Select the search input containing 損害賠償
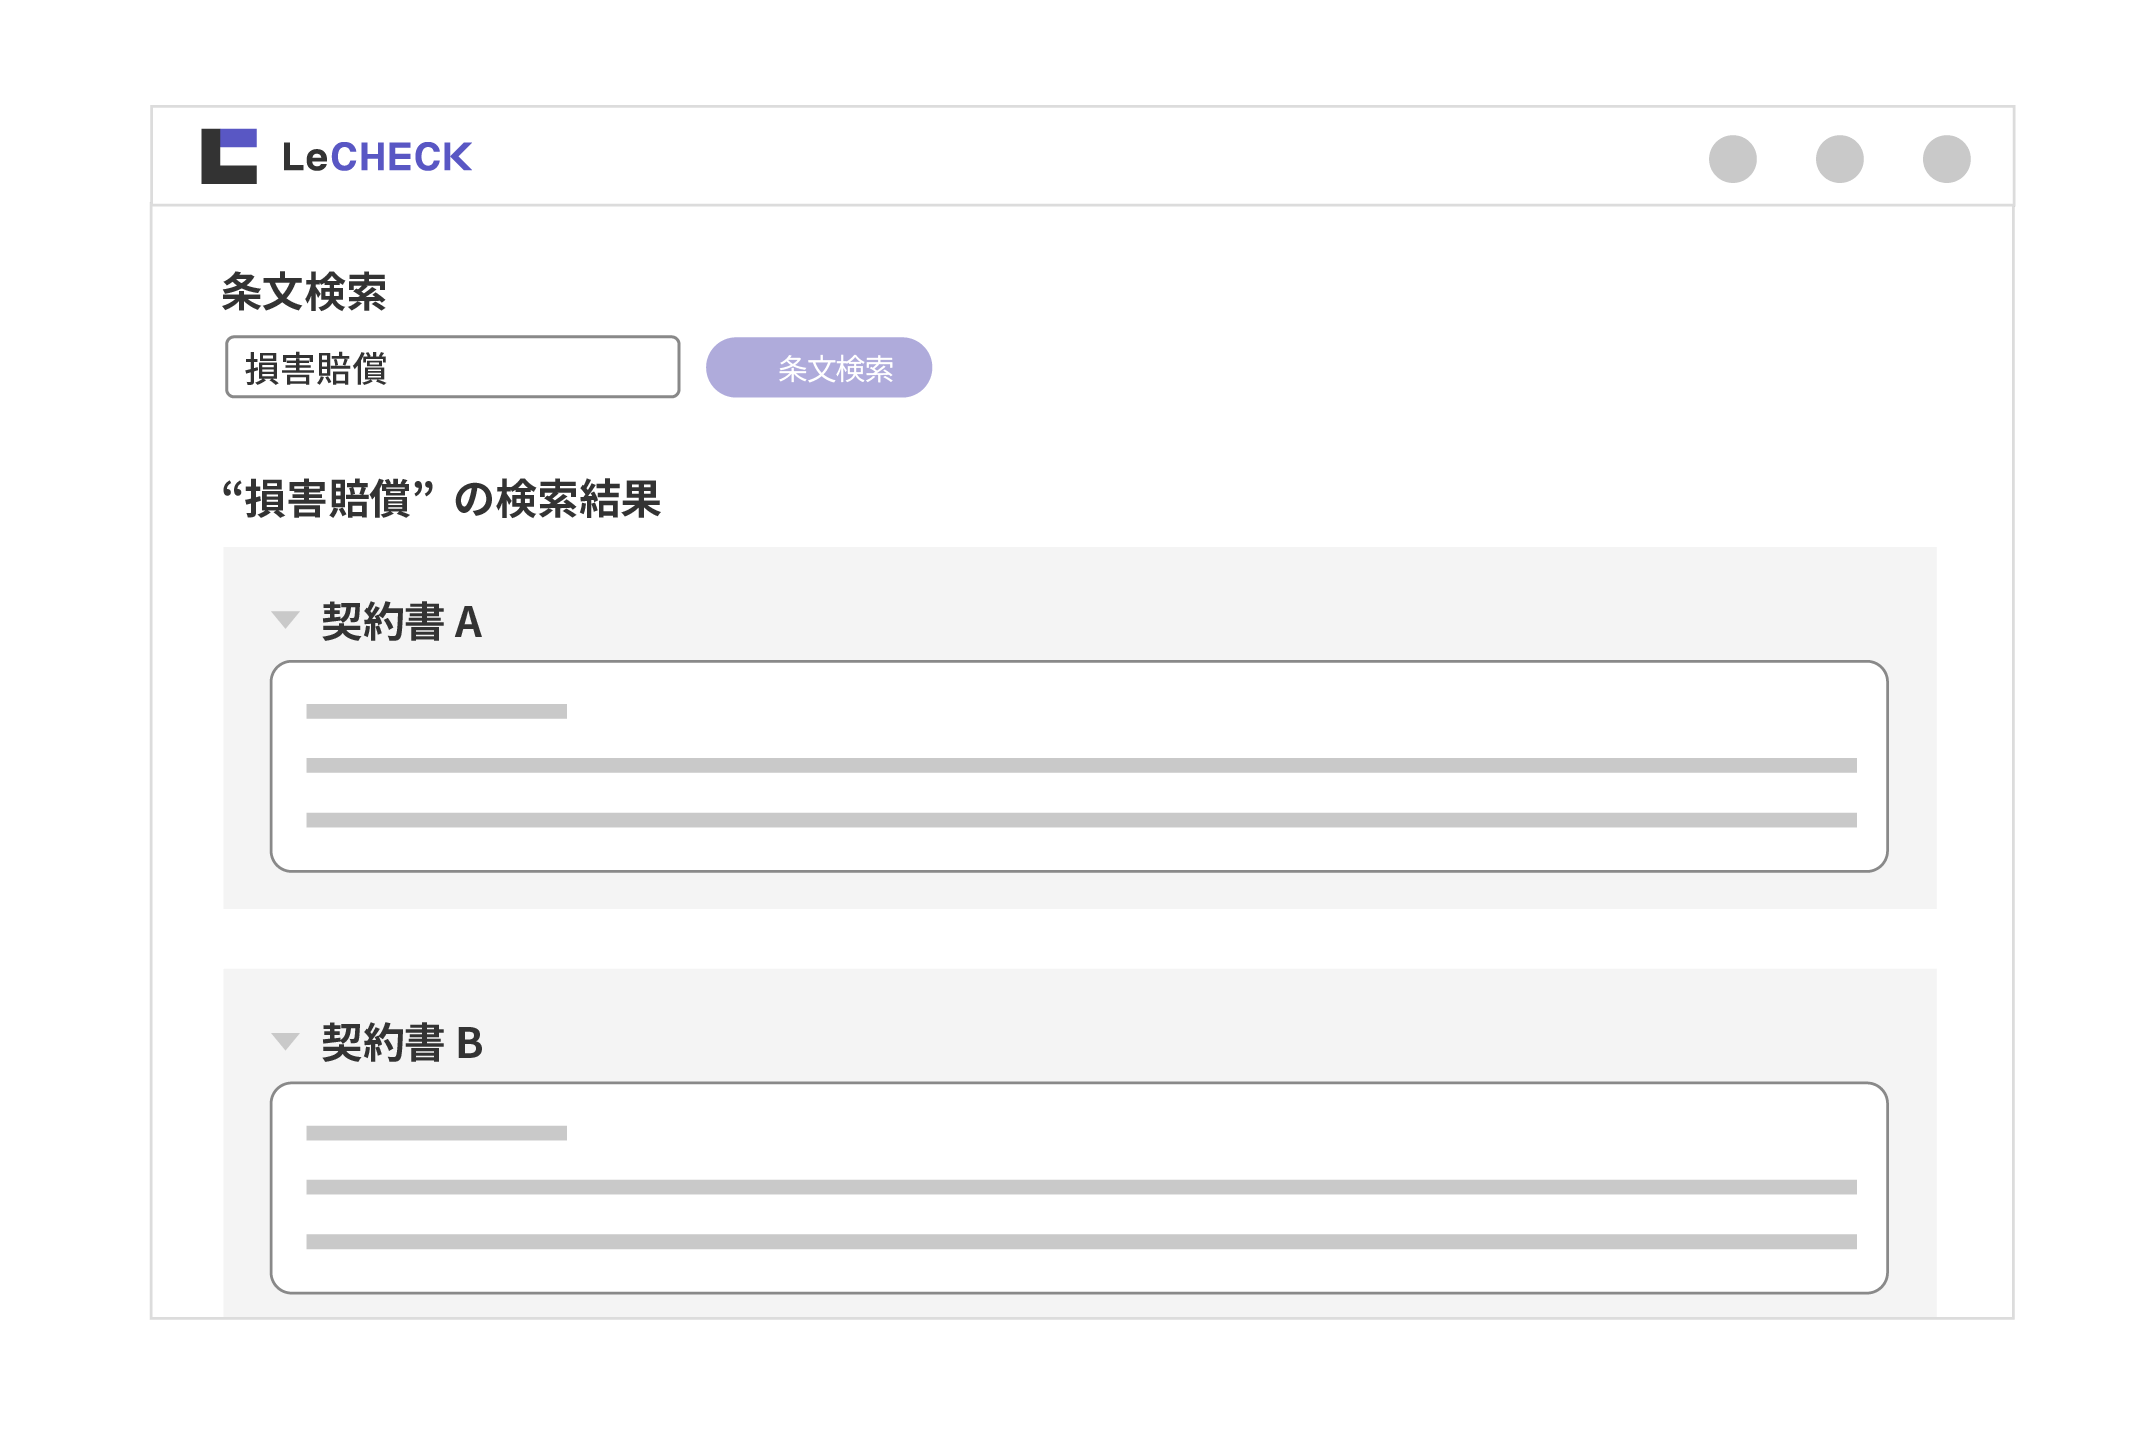 click(x=452, y=368)
